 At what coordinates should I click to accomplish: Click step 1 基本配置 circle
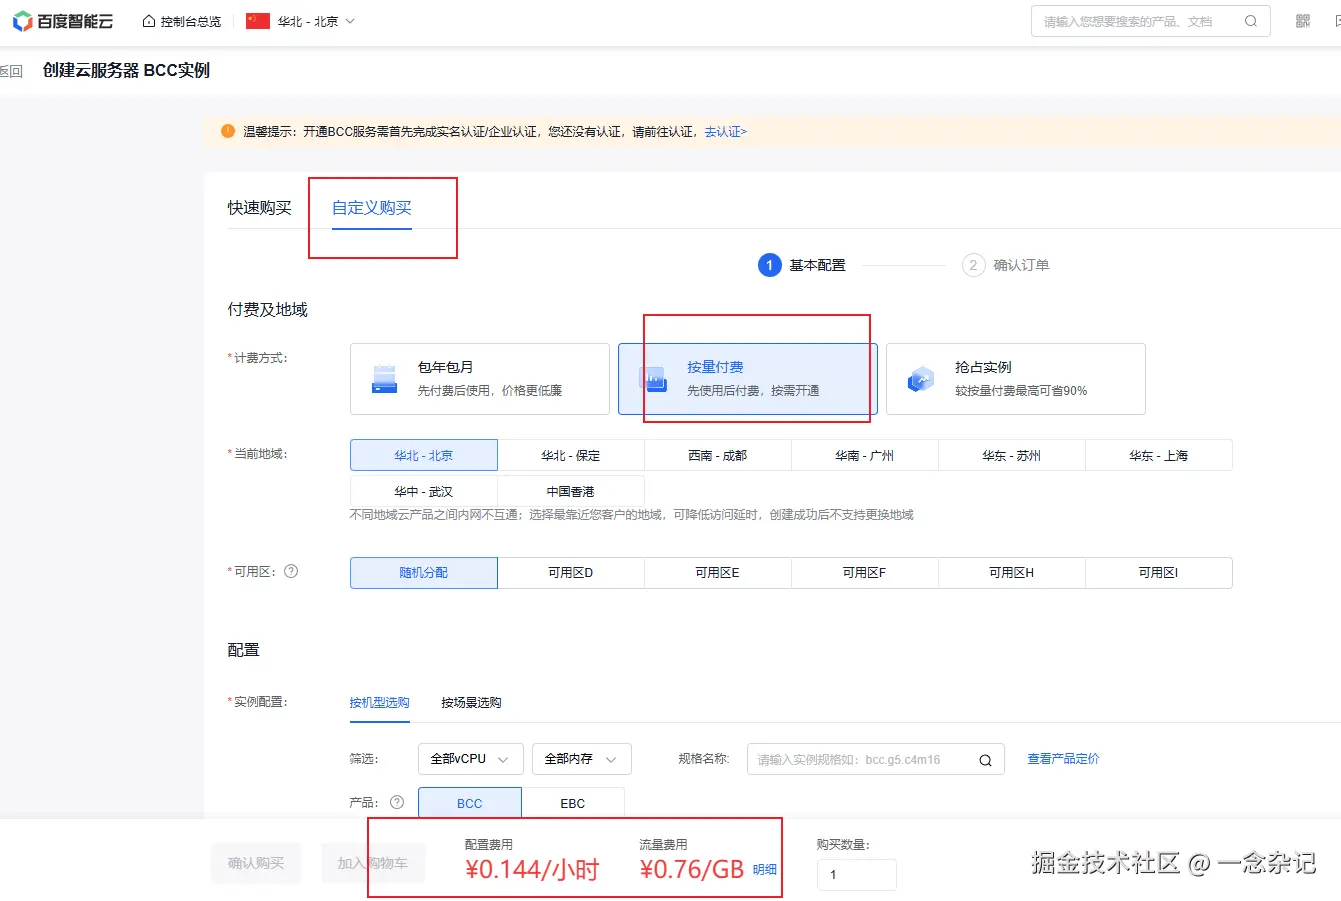[x=769, y=265]
